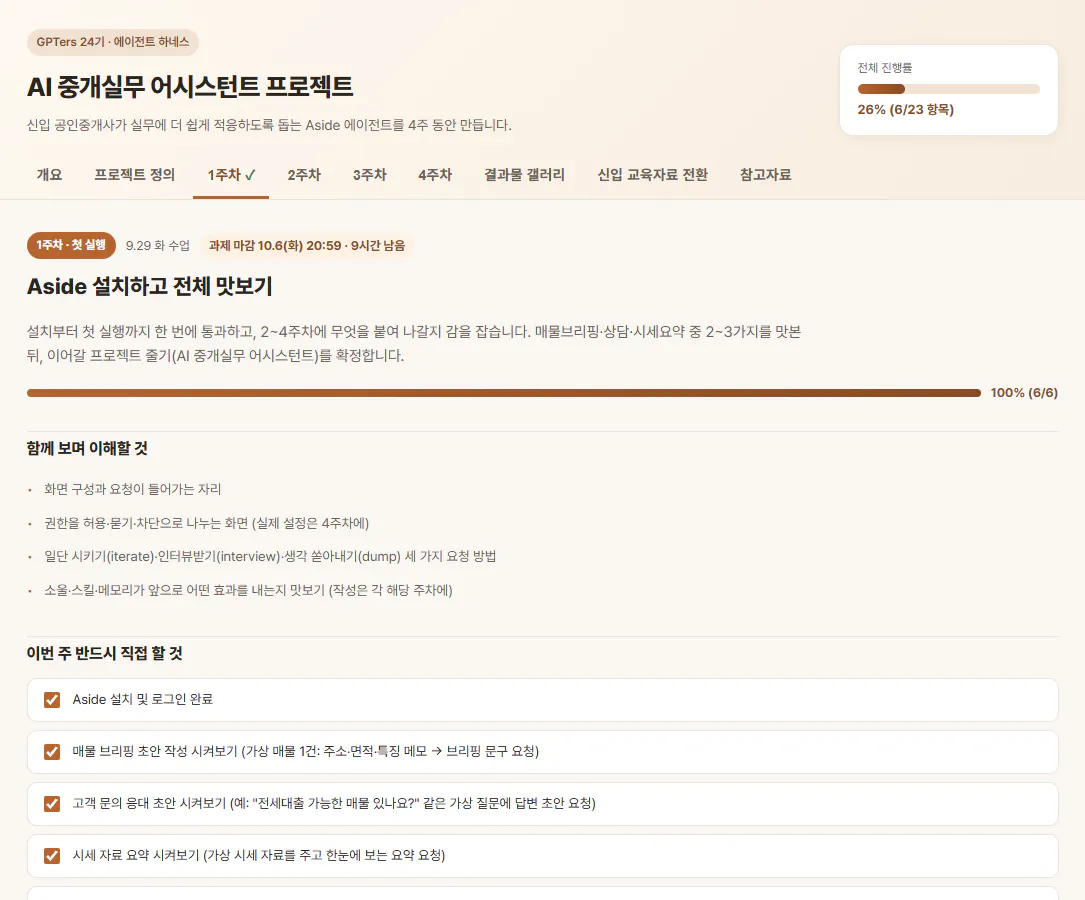Click the 전체 진행률 progress bar

(948, 89)
